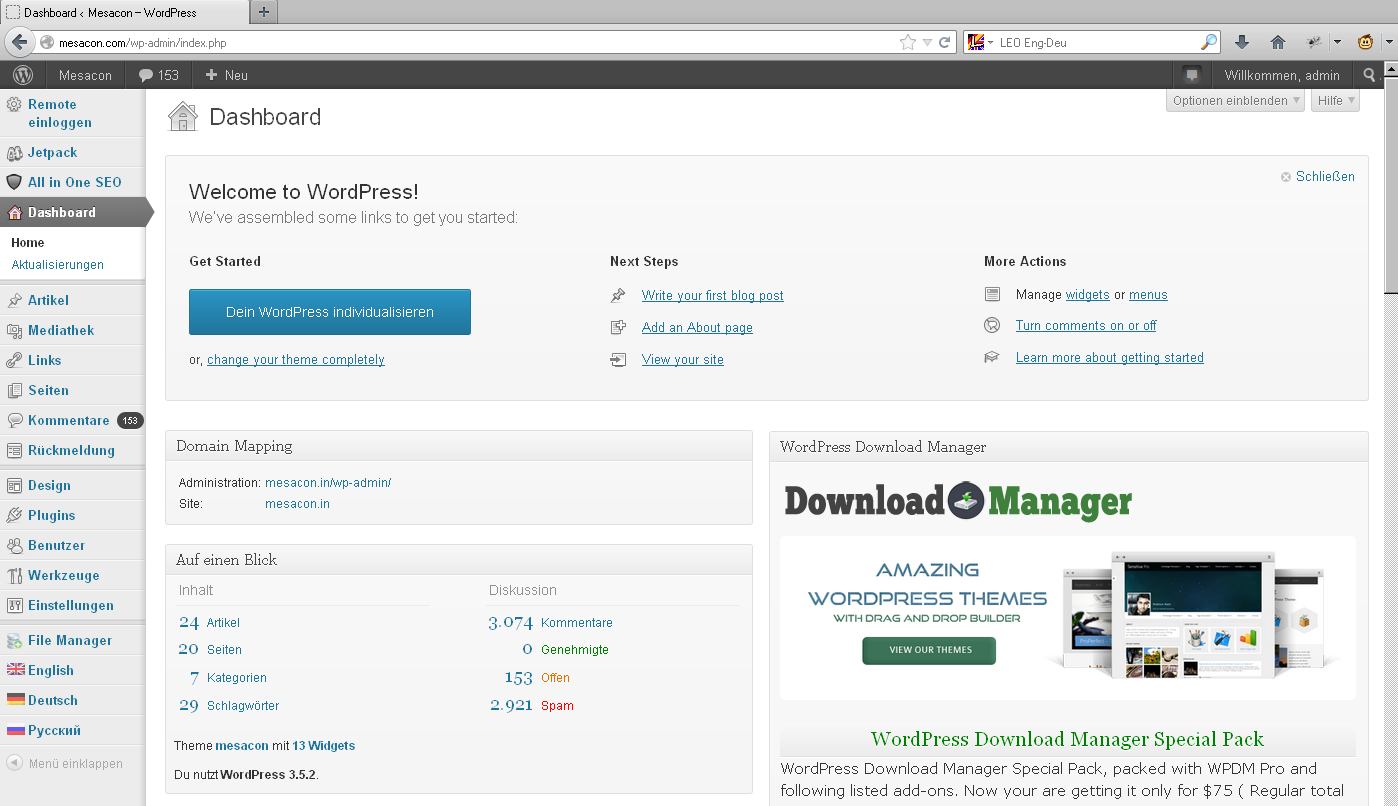Open Einstellungen menu in sidebar

tap(72, 605)
